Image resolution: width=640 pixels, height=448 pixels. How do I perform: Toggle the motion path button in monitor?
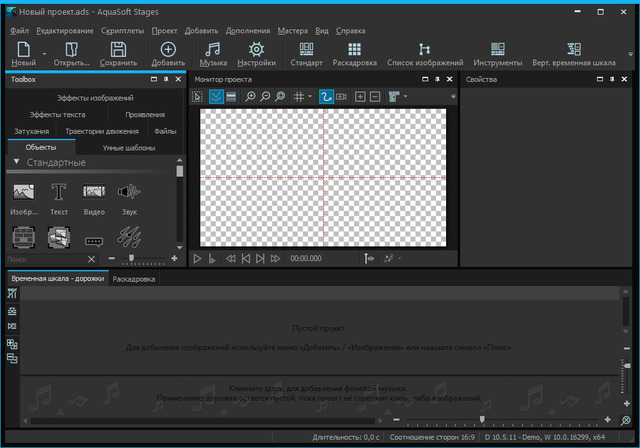pyautogui.click(x=325, y=97)
